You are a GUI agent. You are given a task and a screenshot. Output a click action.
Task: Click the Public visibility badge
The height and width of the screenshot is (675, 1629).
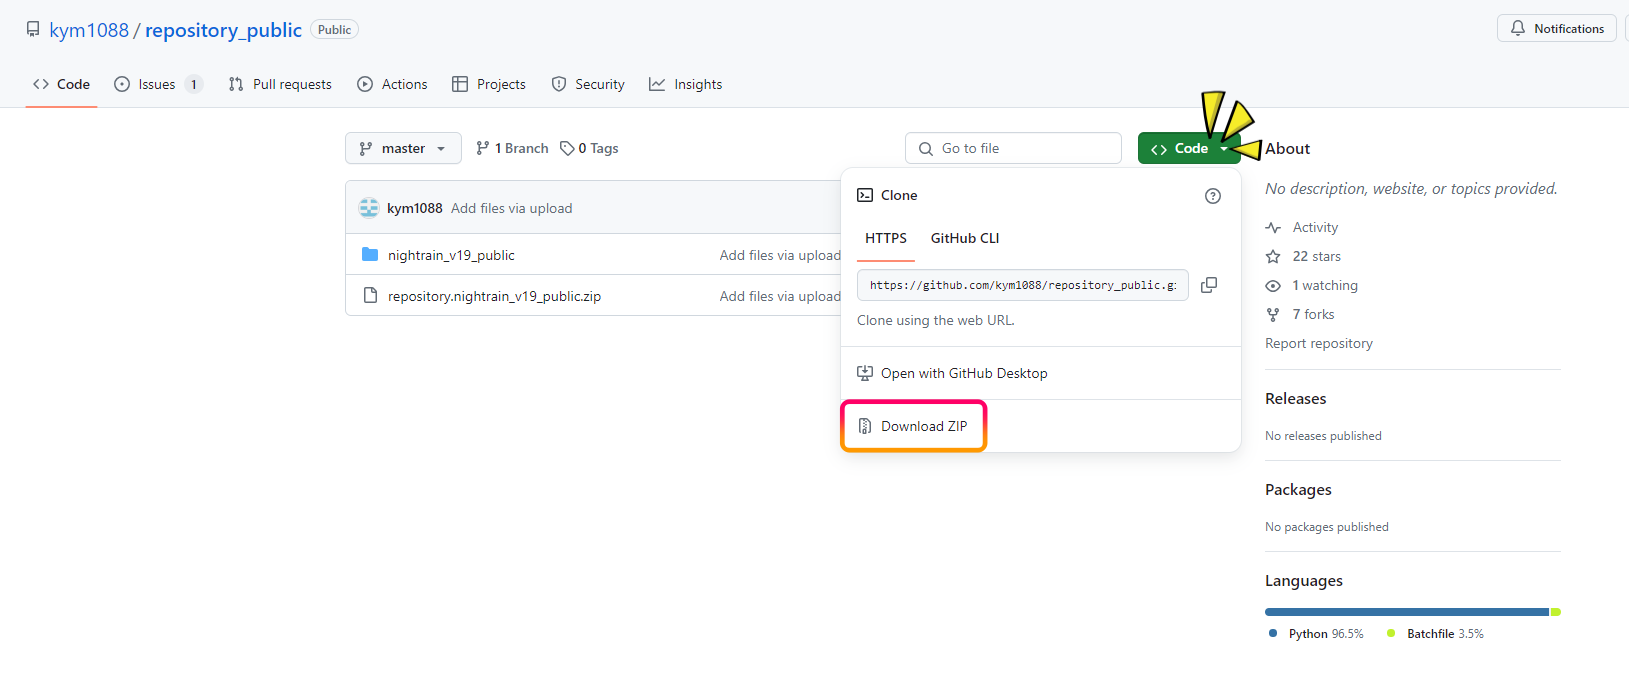pos(334,30)
